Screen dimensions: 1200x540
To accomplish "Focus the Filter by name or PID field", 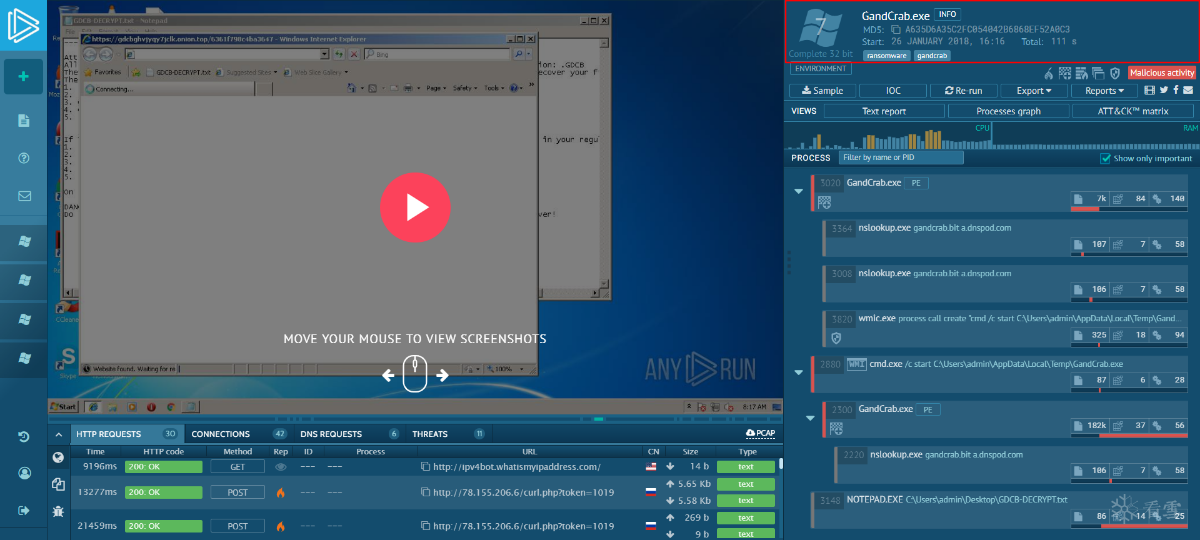I will [901, 158].
